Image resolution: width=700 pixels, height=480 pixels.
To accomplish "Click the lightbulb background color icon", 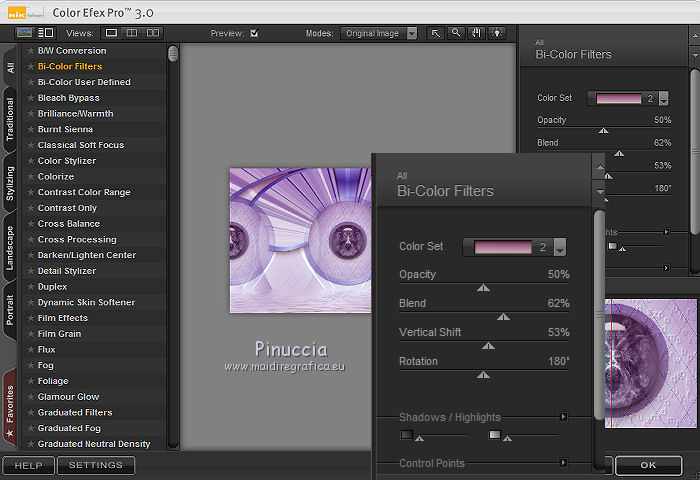I will point(496,33).
